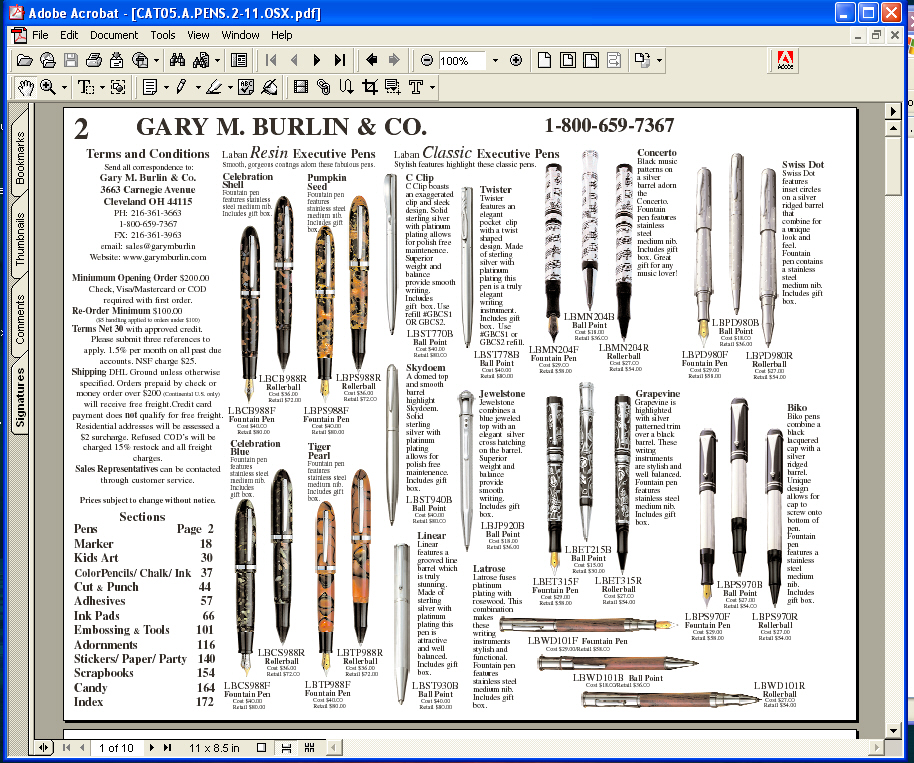Select Continuous page layout in status bar

click(286, 748)
